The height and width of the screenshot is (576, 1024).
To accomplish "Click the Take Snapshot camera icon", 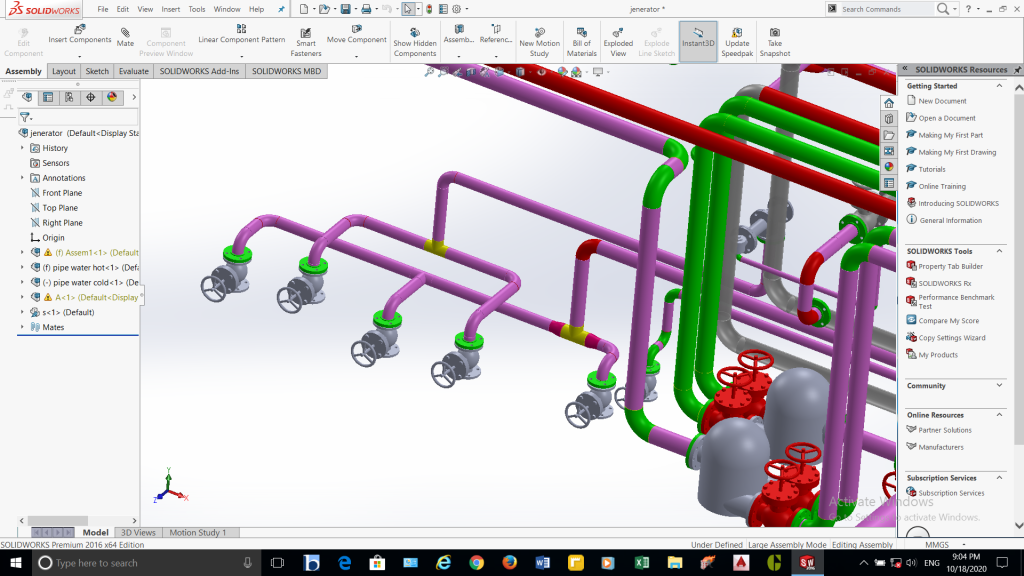I will coord(774,32).
